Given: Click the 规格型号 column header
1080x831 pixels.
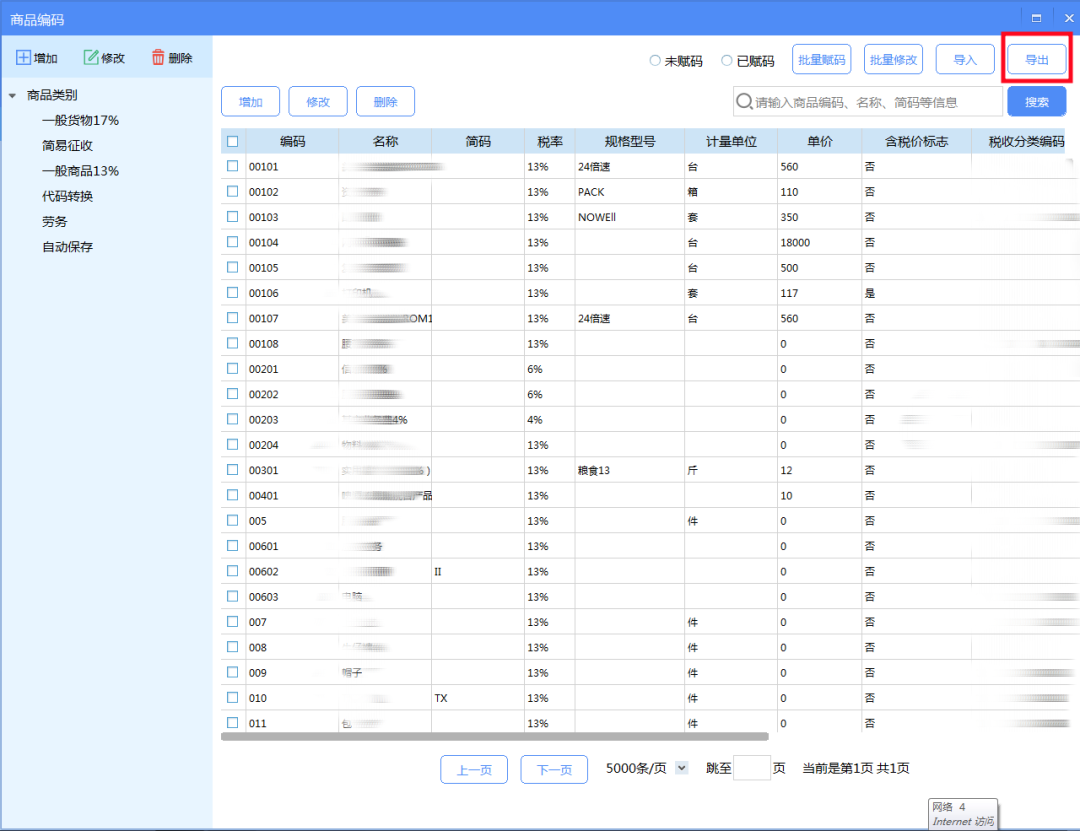Looking at the screenshot, I should coord(630,141).
